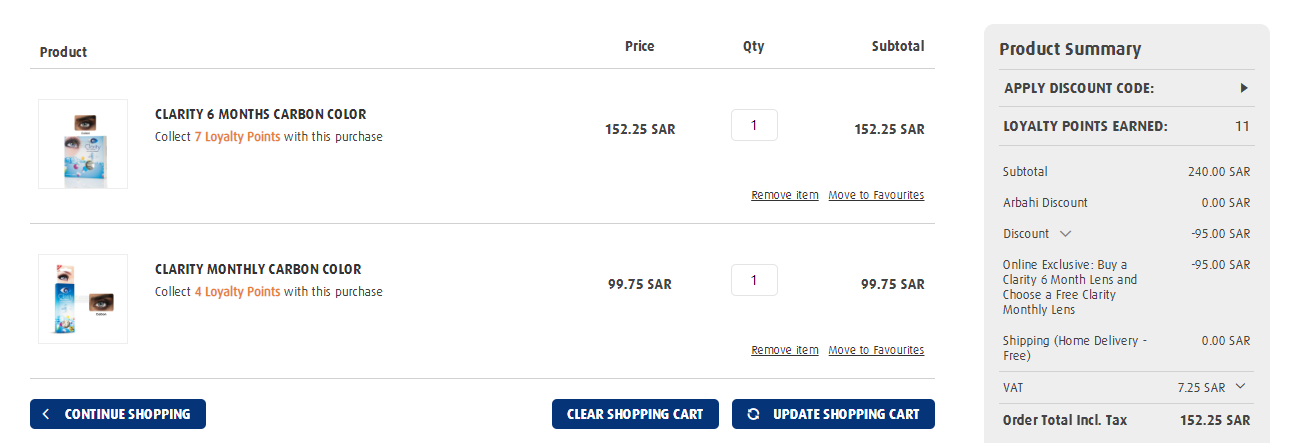Open Clarity Monthly Carbon Color title
This screenshot has width=1292, height=443.
[x=258, y=269]
